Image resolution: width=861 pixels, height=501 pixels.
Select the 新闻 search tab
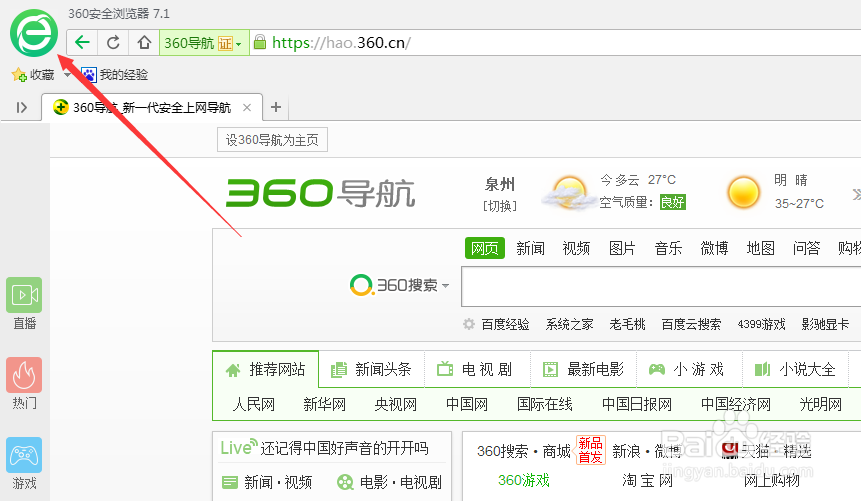[530, 248]
